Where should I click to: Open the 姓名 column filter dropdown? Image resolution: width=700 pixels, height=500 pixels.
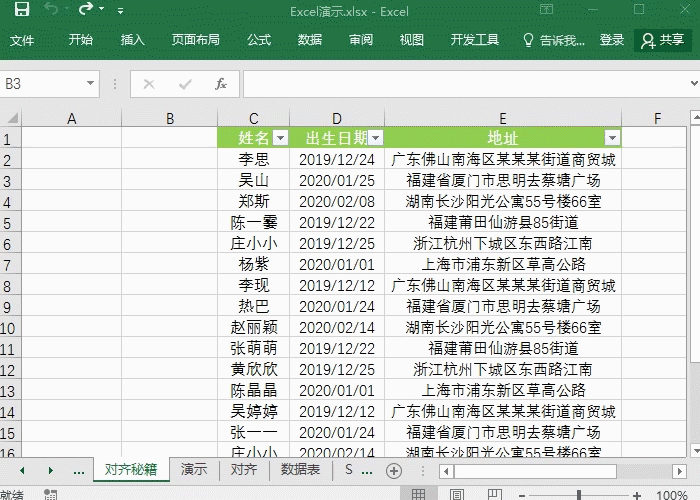tap(280, 138)
